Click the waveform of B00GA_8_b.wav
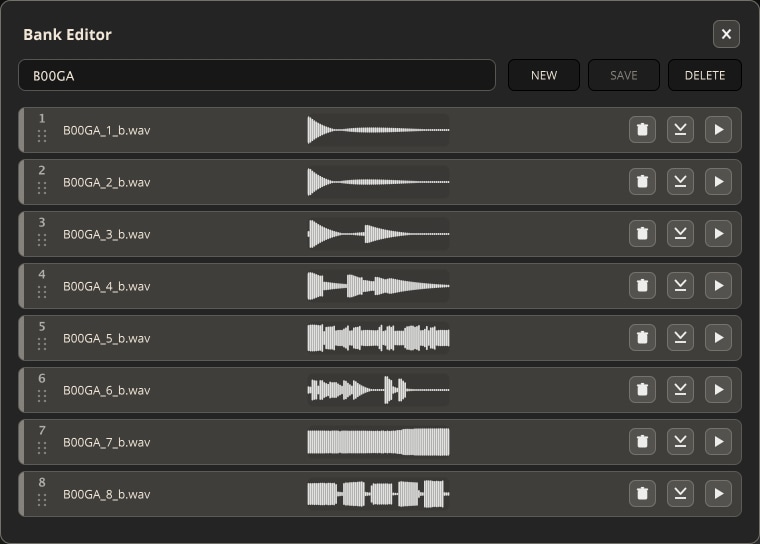The width and height of the screenshot is (760, 544). pyautogui.click(x=378, y=494)
